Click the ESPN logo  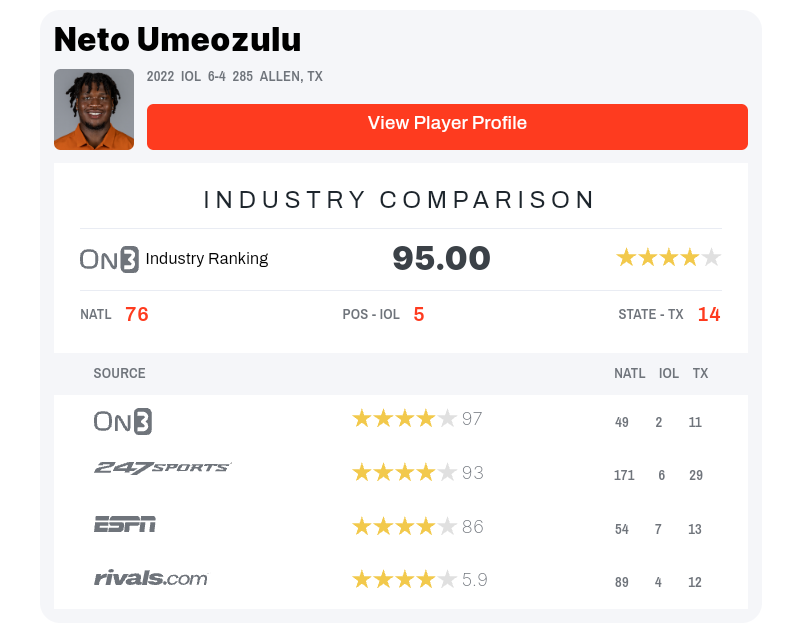pos(124,524)
